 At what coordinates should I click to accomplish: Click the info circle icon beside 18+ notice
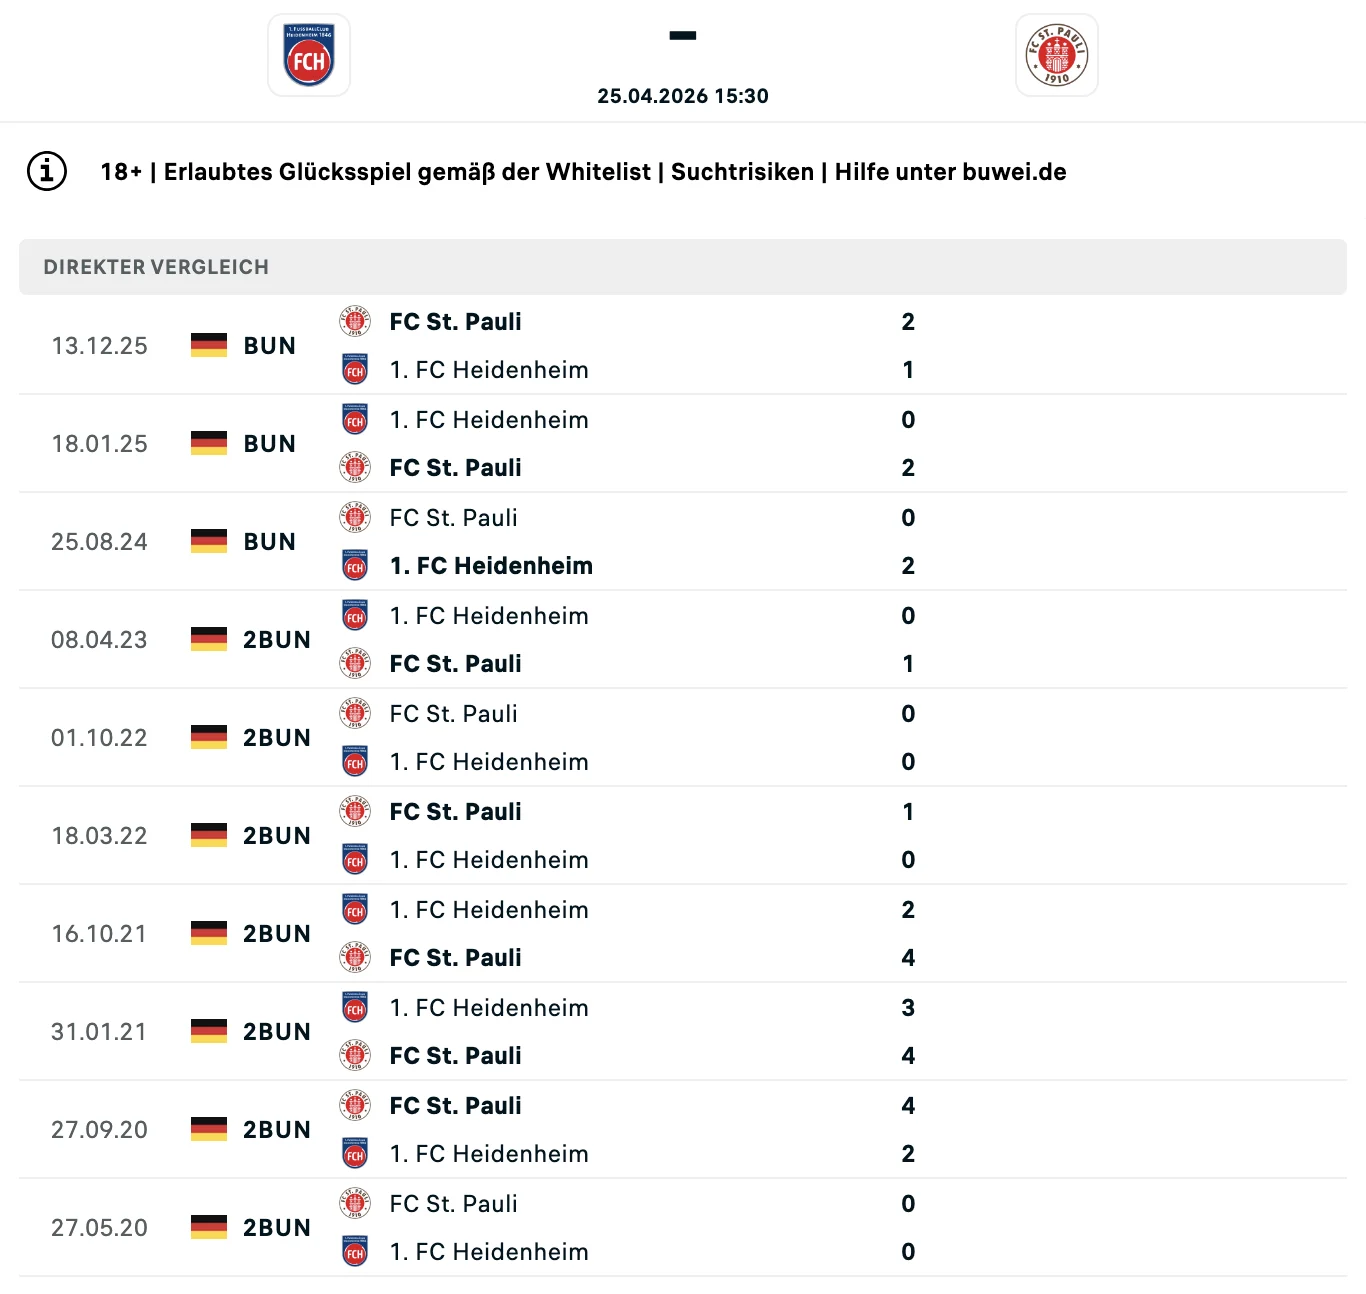click(47, 171)
